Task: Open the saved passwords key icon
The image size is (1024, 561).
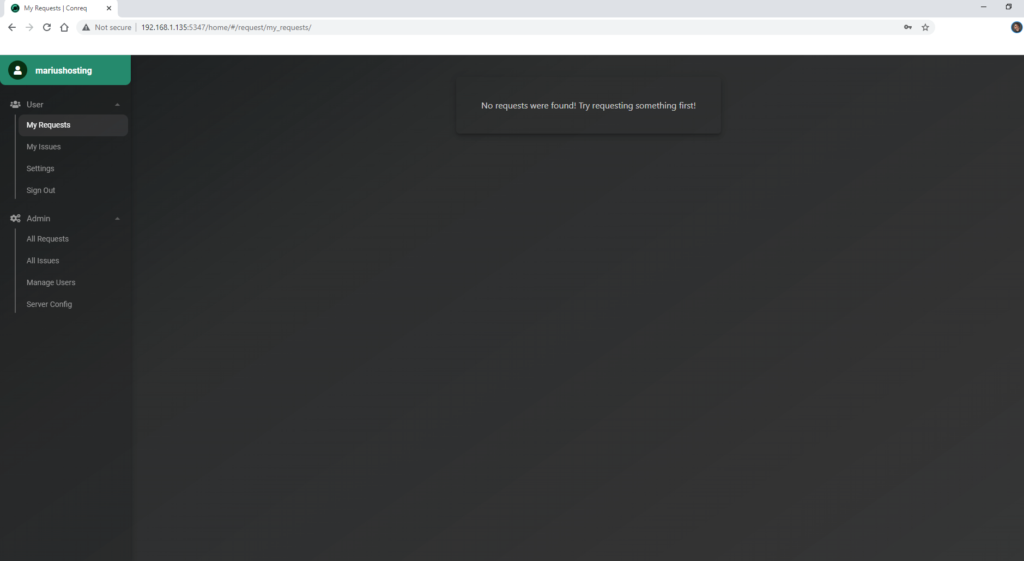Action: [907, 27]
